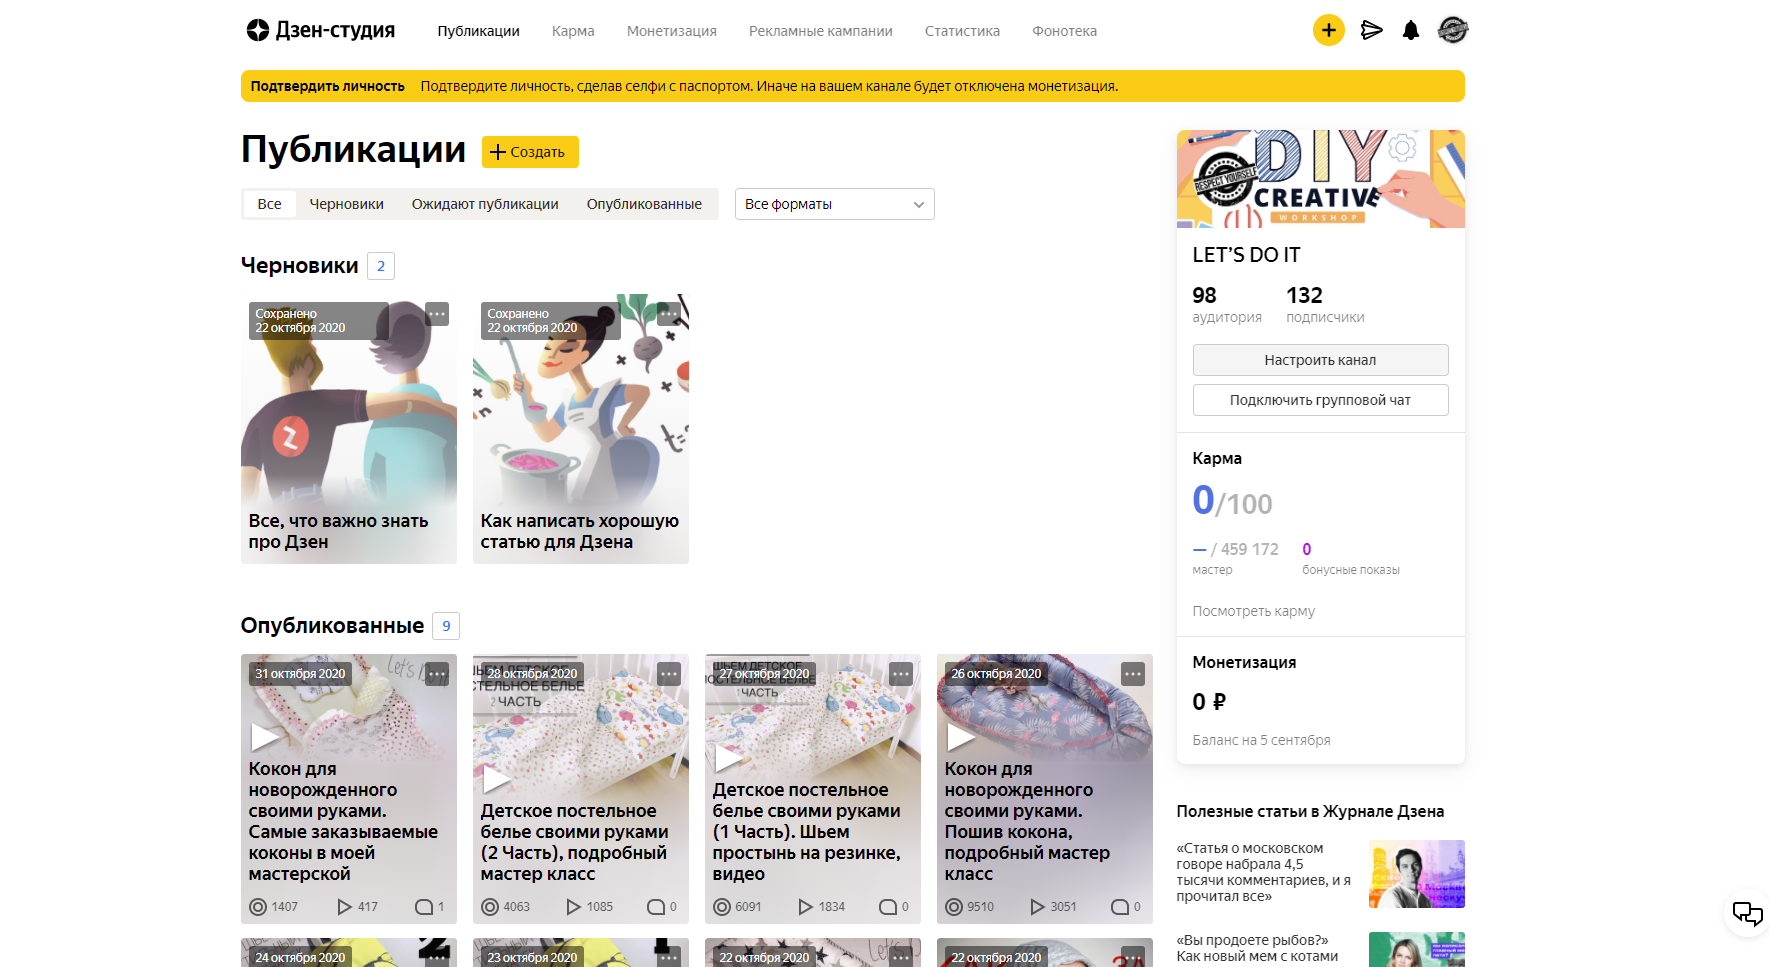Click 'Подтвердить личность' in yellow banner
1769x967 pixels.
pos(327,86)
